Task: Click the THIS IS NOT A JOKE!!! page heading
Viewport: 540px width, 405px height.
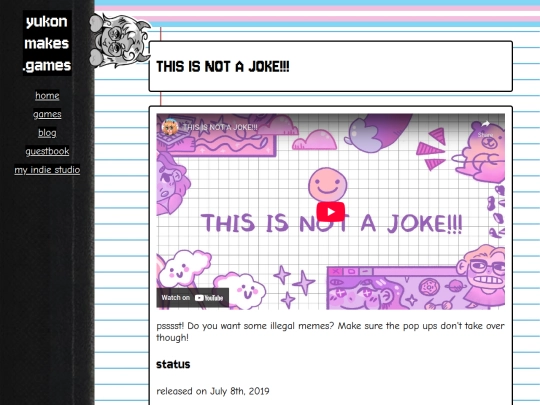Action: 222,66
